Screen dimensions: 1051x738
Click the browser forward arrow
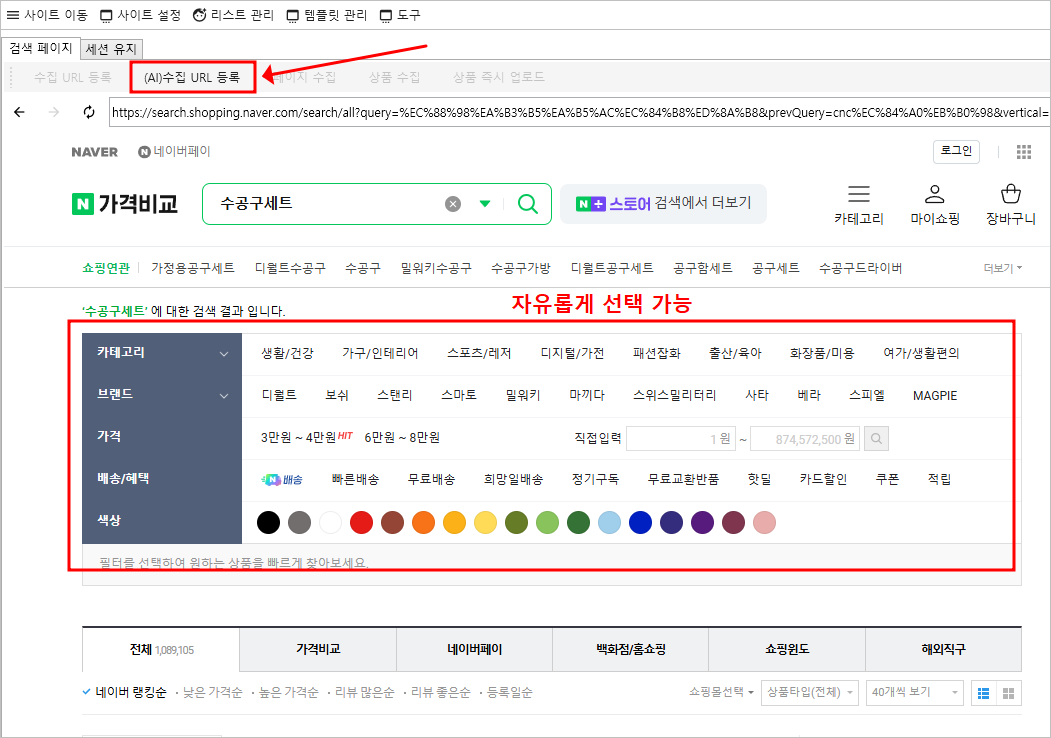54,112
